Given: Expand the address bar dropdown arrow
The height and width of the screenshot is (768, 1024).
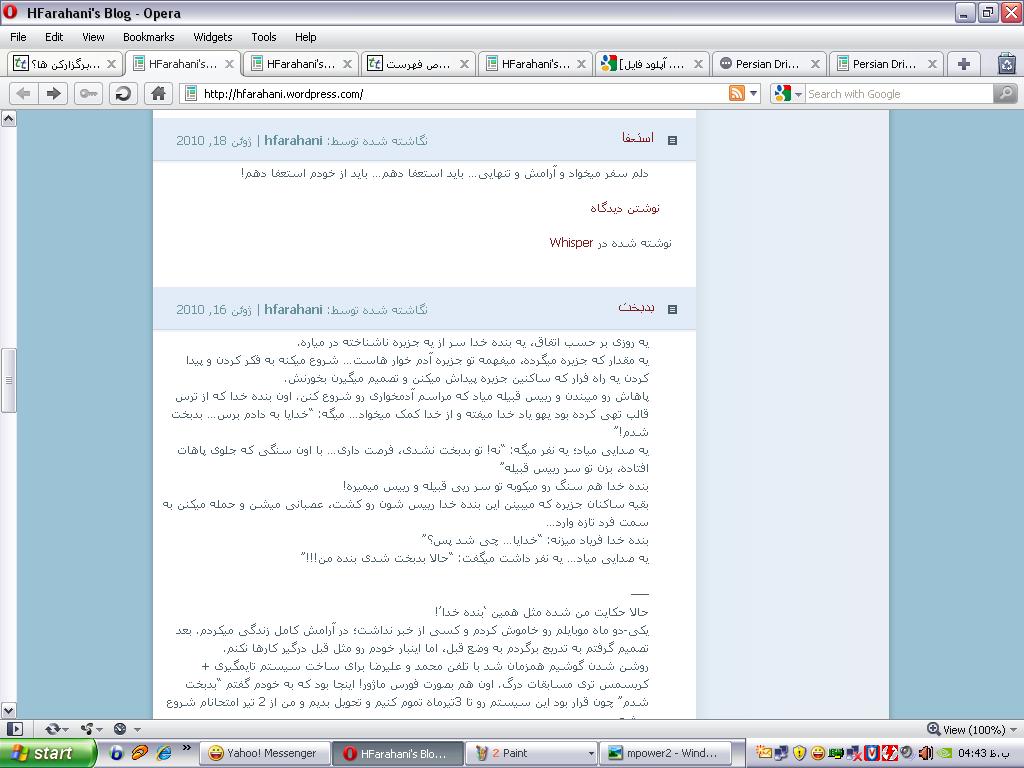Looking at the screenshot, I should pyautogui.click(x=754, y=94).
